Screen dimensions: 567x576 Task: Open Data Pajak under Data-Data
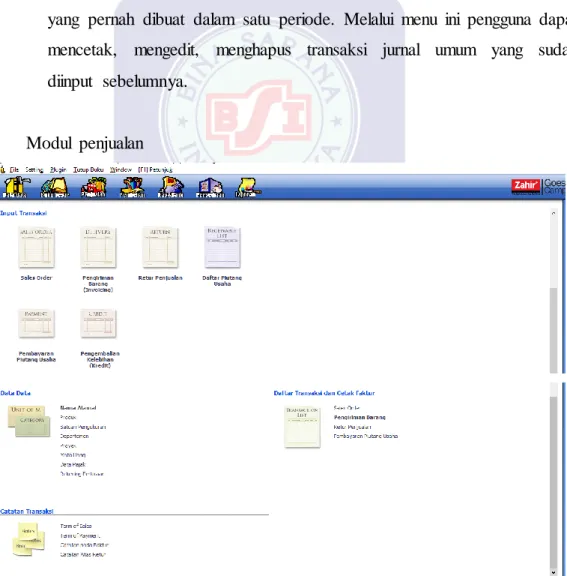pyautogui.click(x=73, y=464)
